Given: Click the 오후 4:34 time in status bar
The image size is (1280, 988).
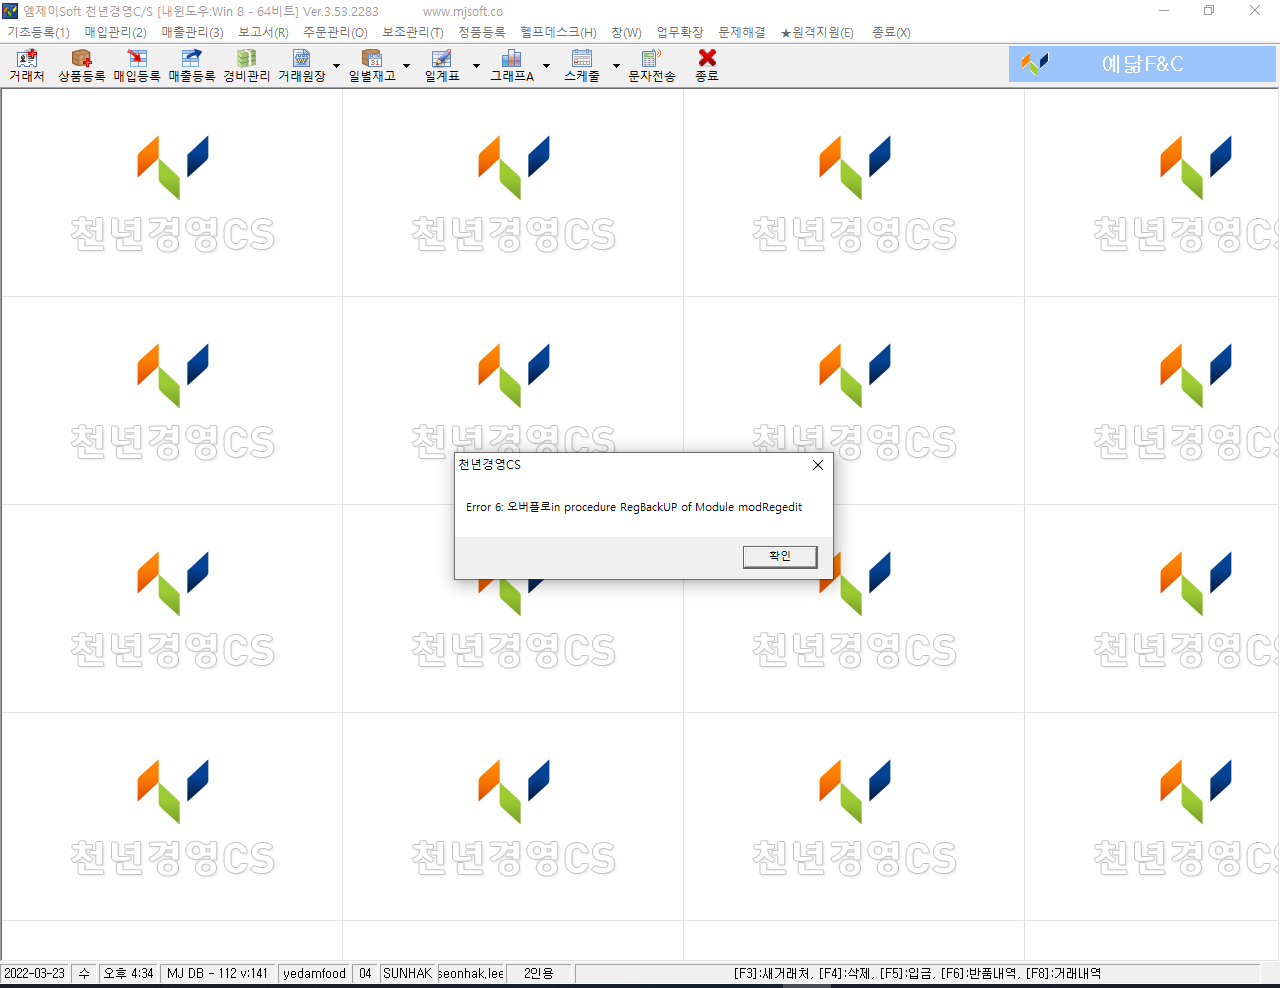Looking at the screenshot, I should click(129, 973).
